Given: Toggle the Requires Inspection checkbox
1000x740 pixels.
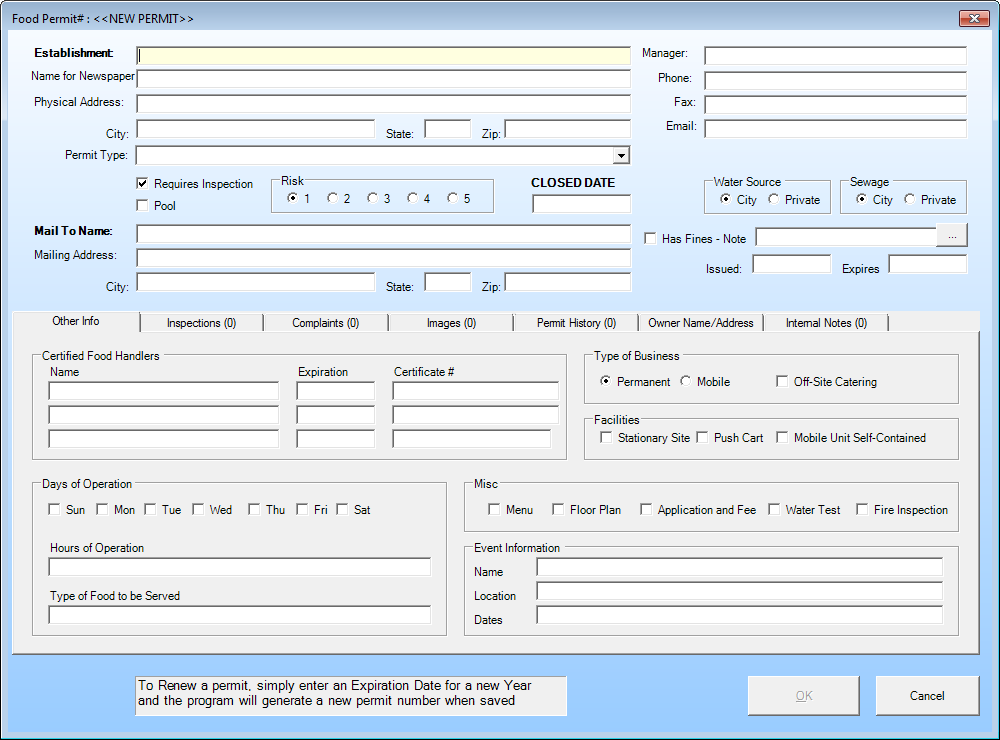Looking at the screenshot, I should (142, 184).
